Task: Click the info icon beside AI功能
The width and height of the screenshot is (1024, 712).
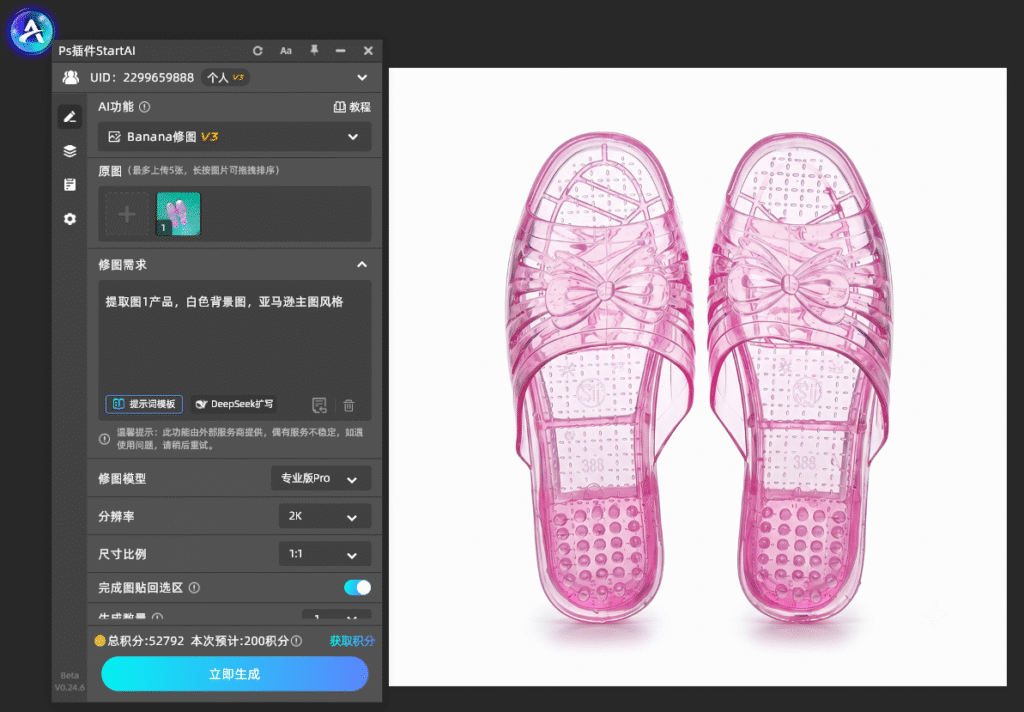Action: click(145, 106)
